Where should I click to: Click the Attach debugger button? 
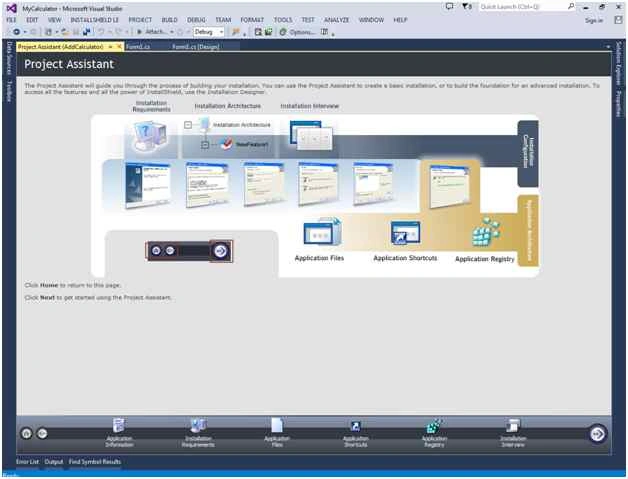tap(151, 32)
